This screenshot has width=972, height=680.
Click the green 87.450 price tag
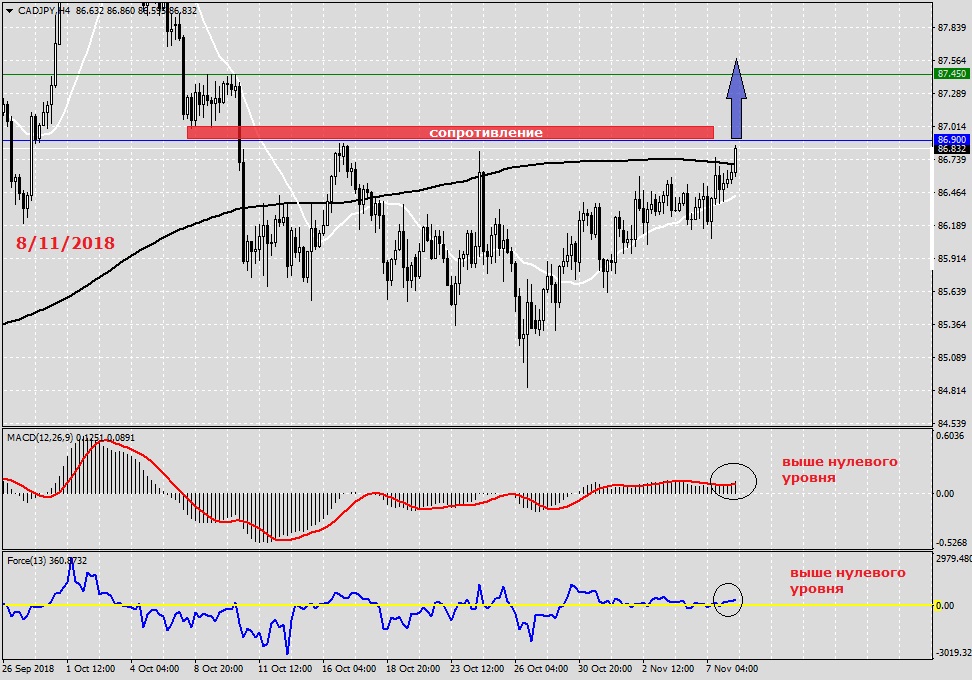tap(951, 74)
